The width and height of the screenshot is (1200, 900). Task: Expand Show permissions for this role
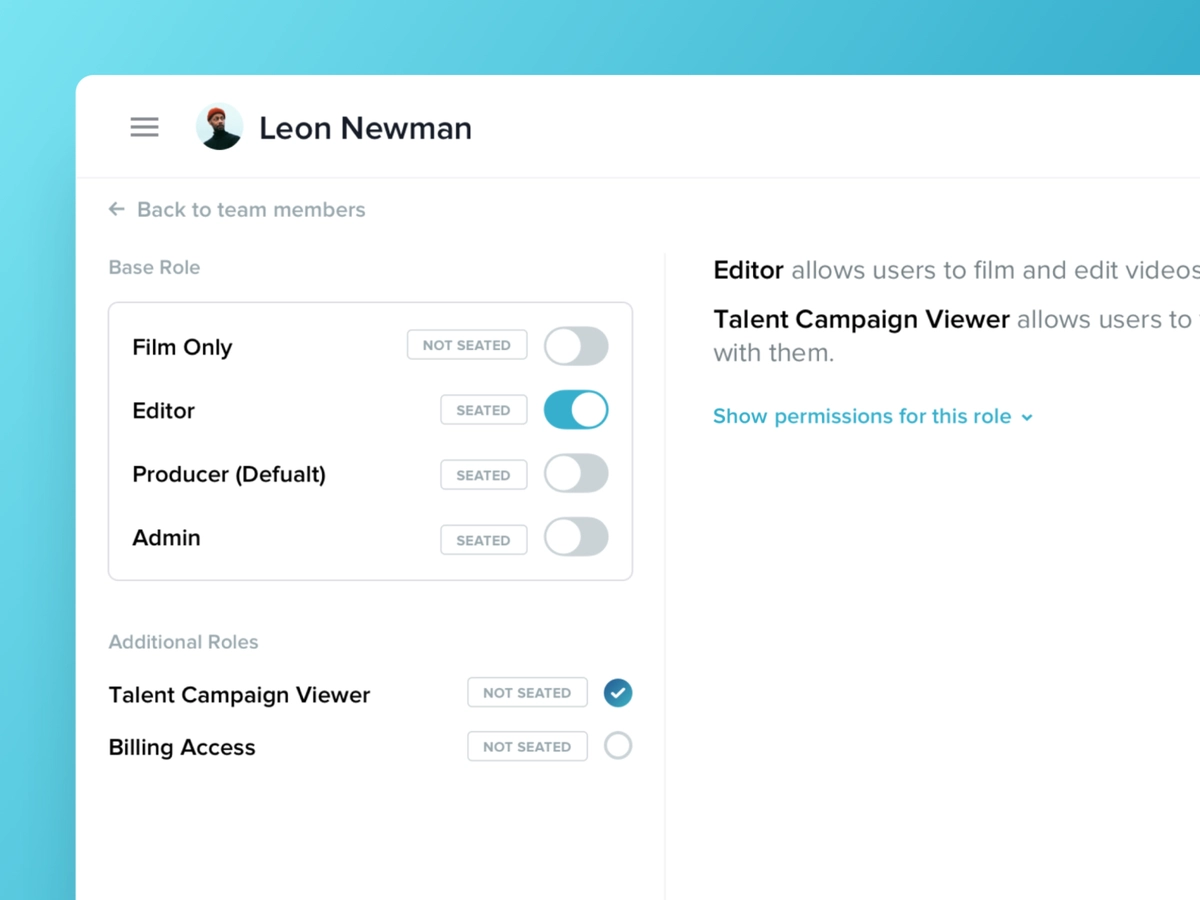862,416
